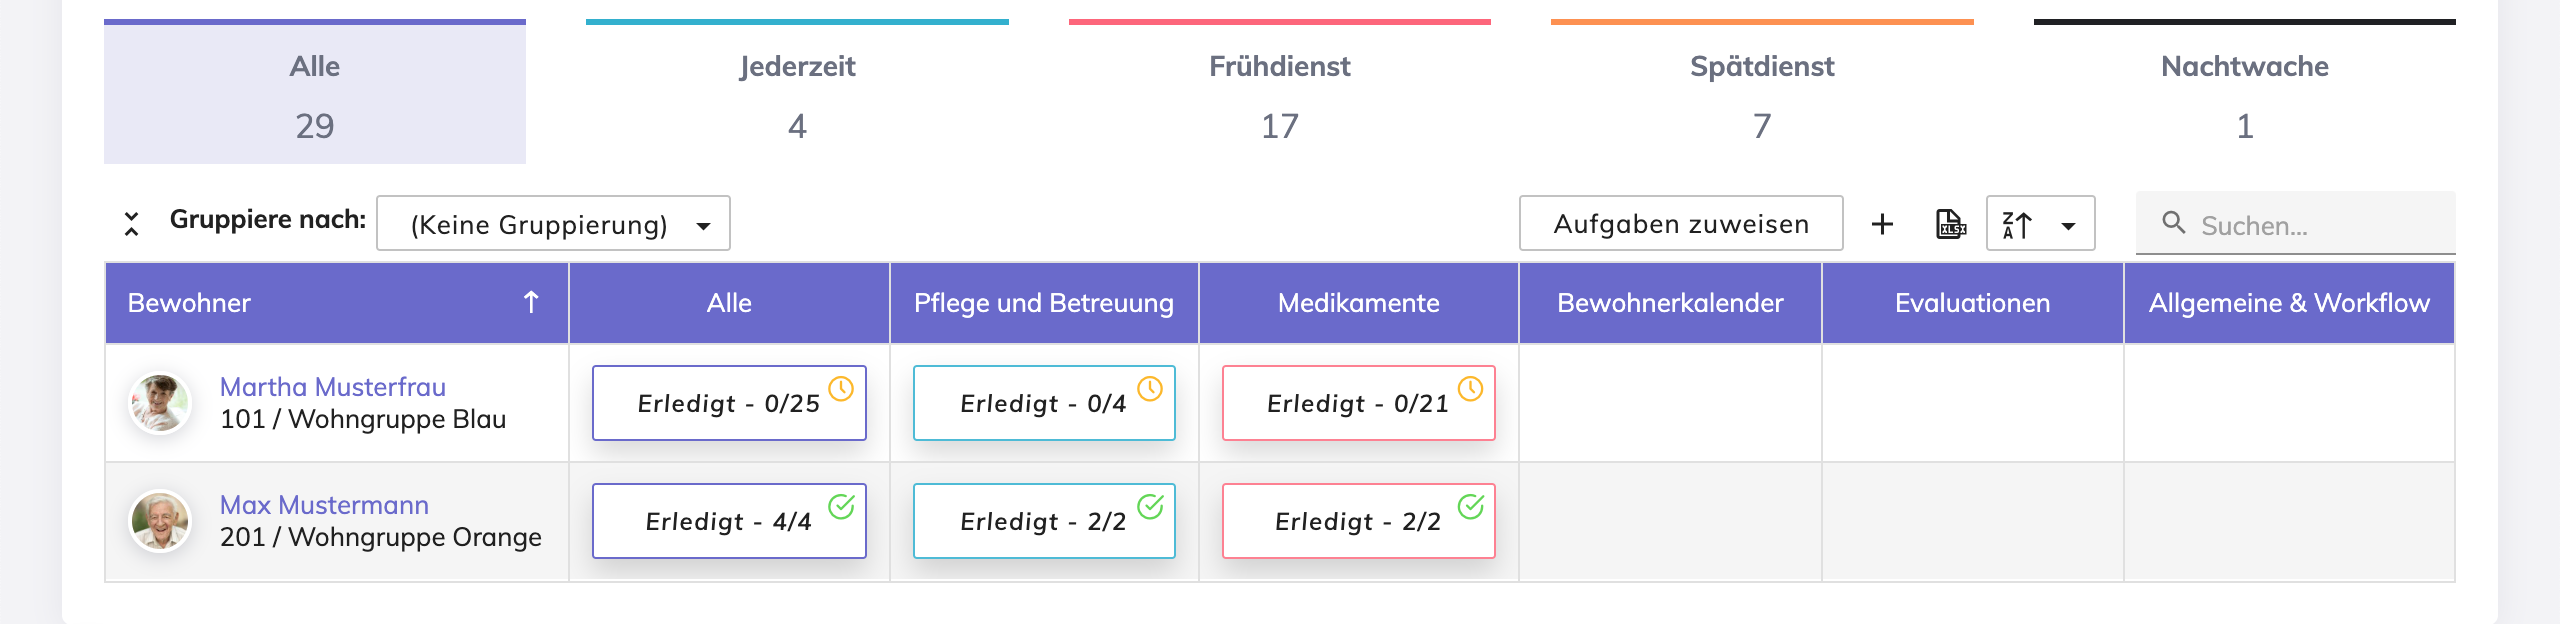Click clock icon on Erledigt 0/25 card
Image resolution: width=2560 pixels, height=624 pixels.
841,388
